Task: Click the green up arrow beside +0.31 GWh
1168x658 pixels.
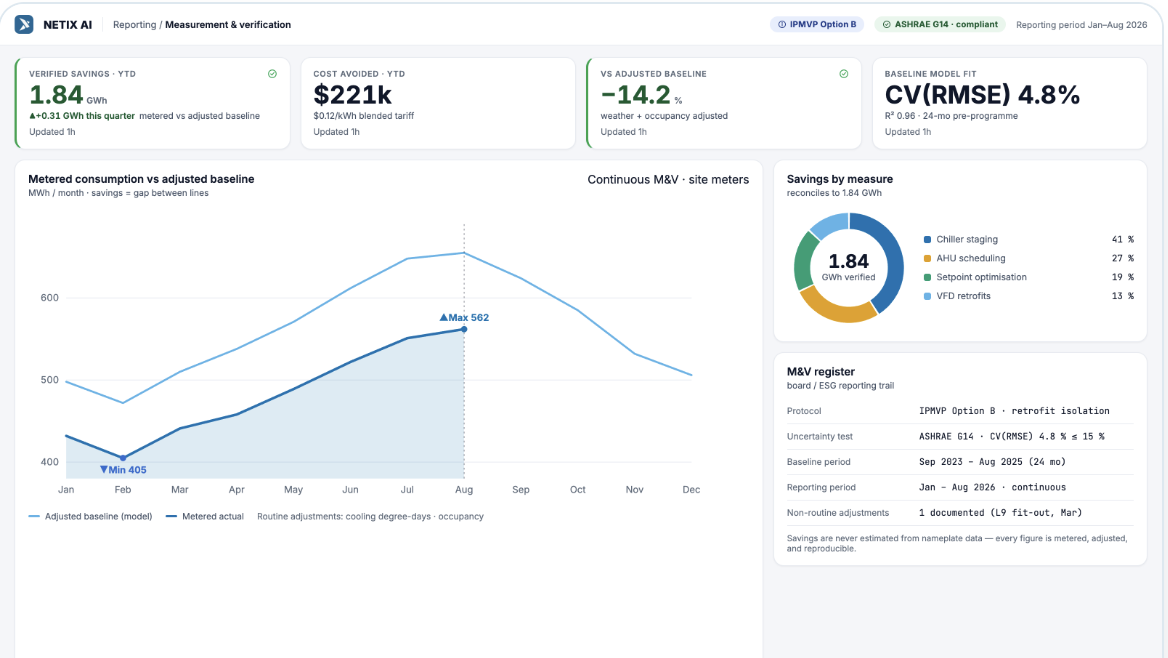Action: 32,116
